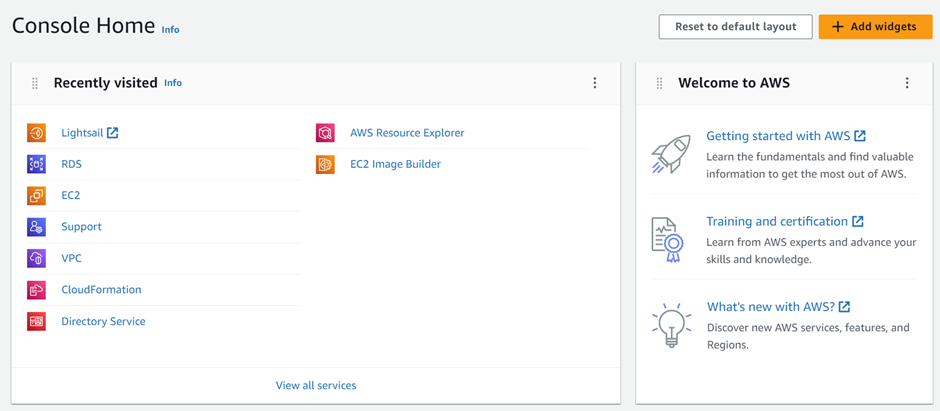Click the Info link beside Console Home

[x=170, y=29]
